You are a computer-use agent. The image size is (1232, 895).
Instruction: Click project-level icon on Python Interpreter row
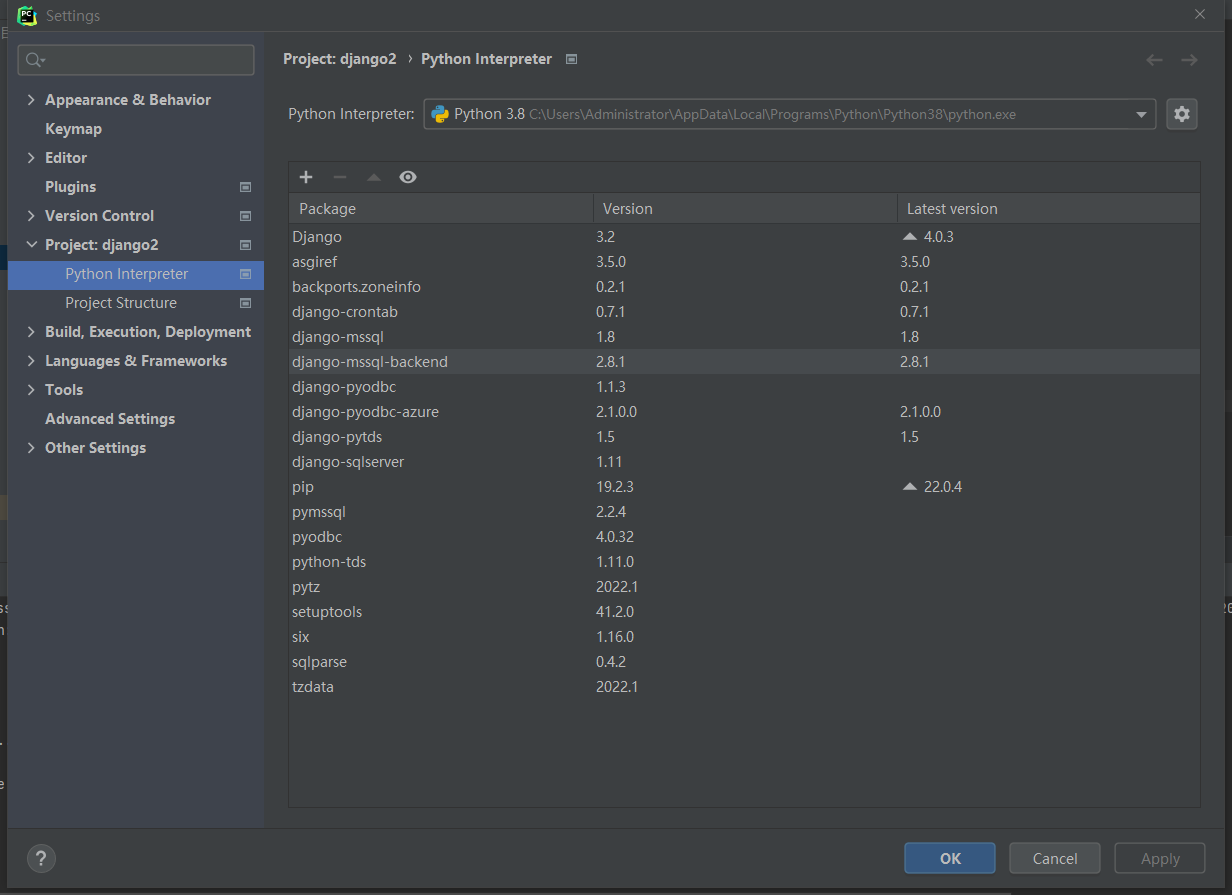(x=246, y=274)
